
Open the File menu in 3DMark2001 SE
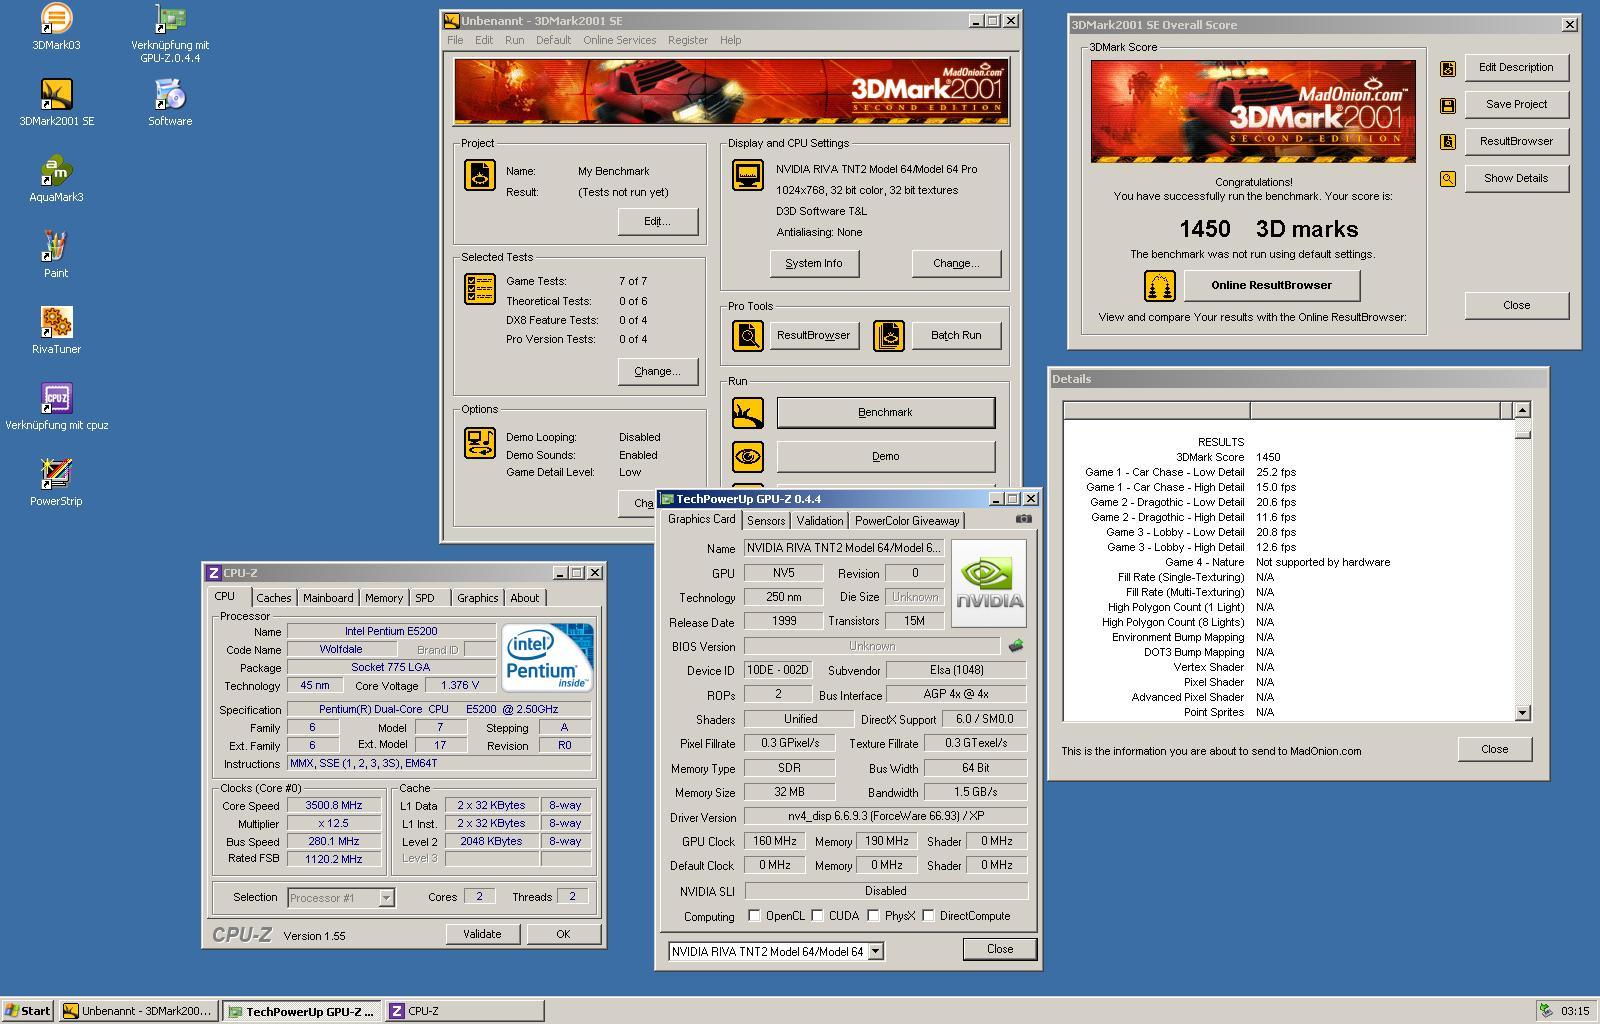(455, 40)
